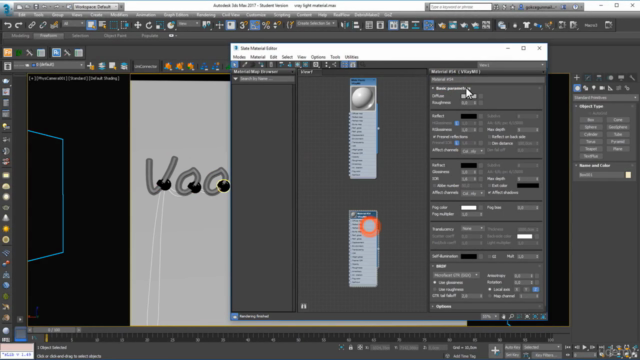
Task: Click the Pan hand icon in Slate editor
Action: coord(503,316)
